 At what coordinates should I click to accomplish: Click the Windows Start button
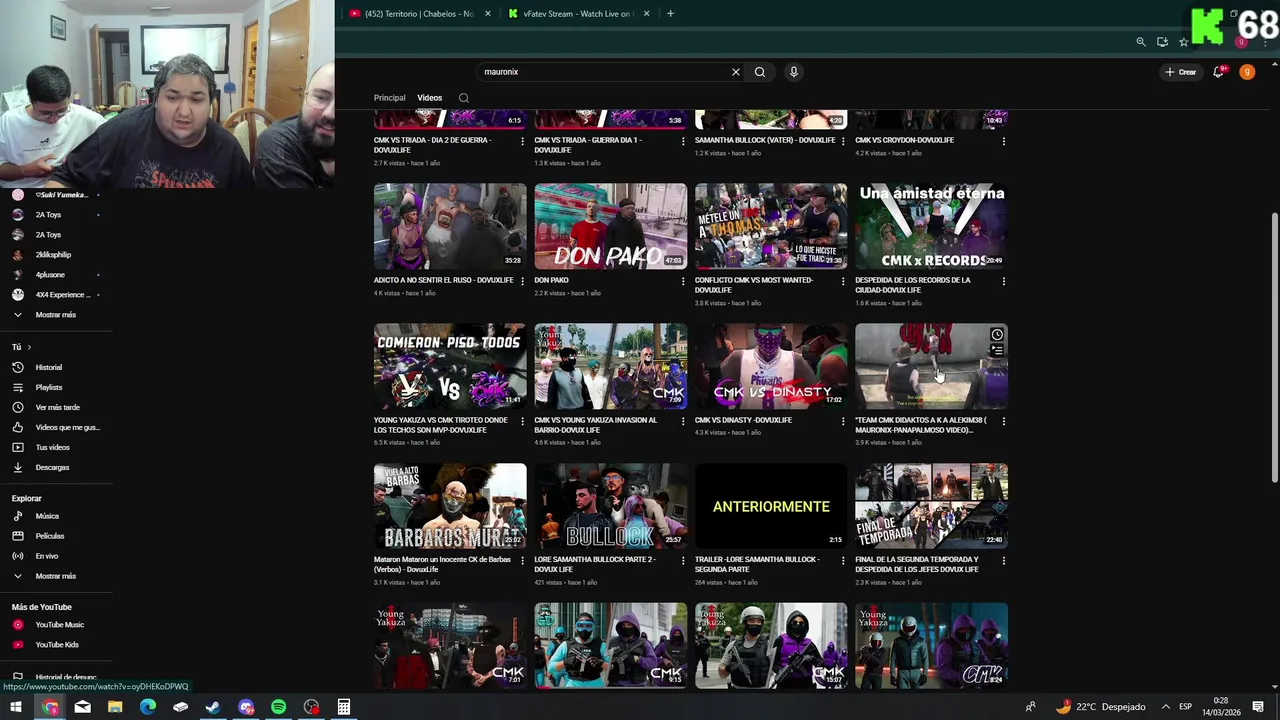(16, 707)
